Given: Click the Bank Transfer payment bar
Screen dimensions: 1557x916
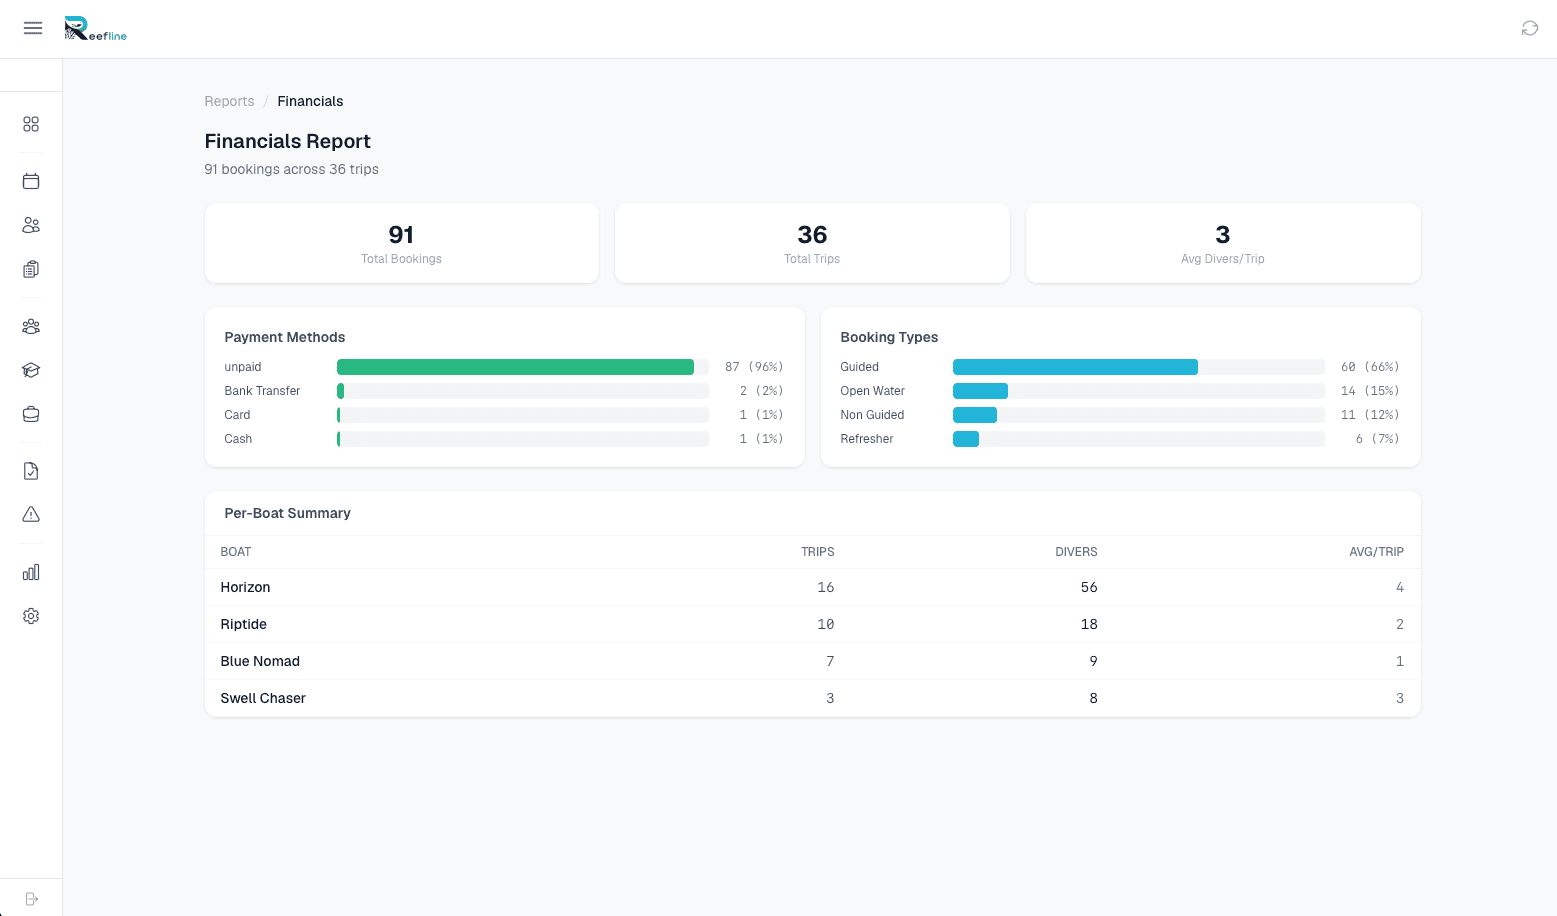Looking at the screenshot, I should tap(341, 391).
